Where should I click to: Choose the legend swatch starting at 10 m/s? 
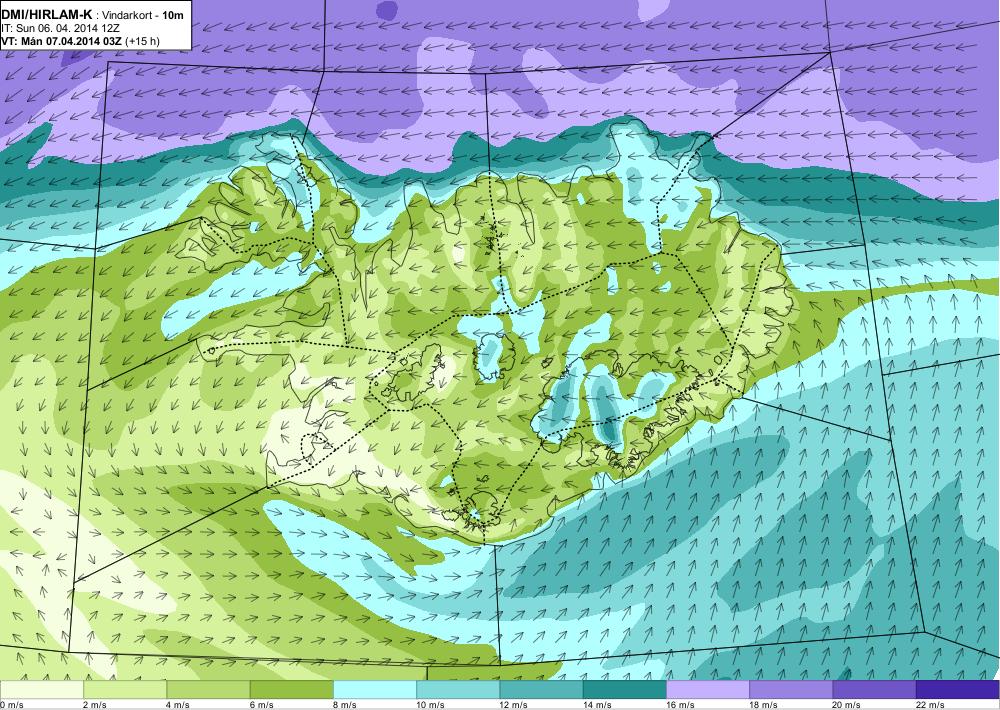pyautogui.click(x=458, y=690)
